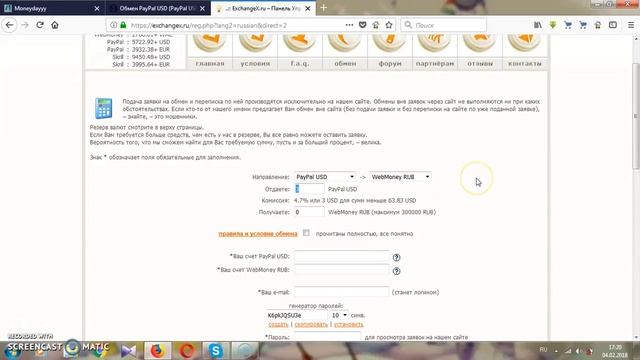Viewport: 640px width, 360px height.
Task: Click the vertical page scrollbar thumb
Action: point(636,116)
